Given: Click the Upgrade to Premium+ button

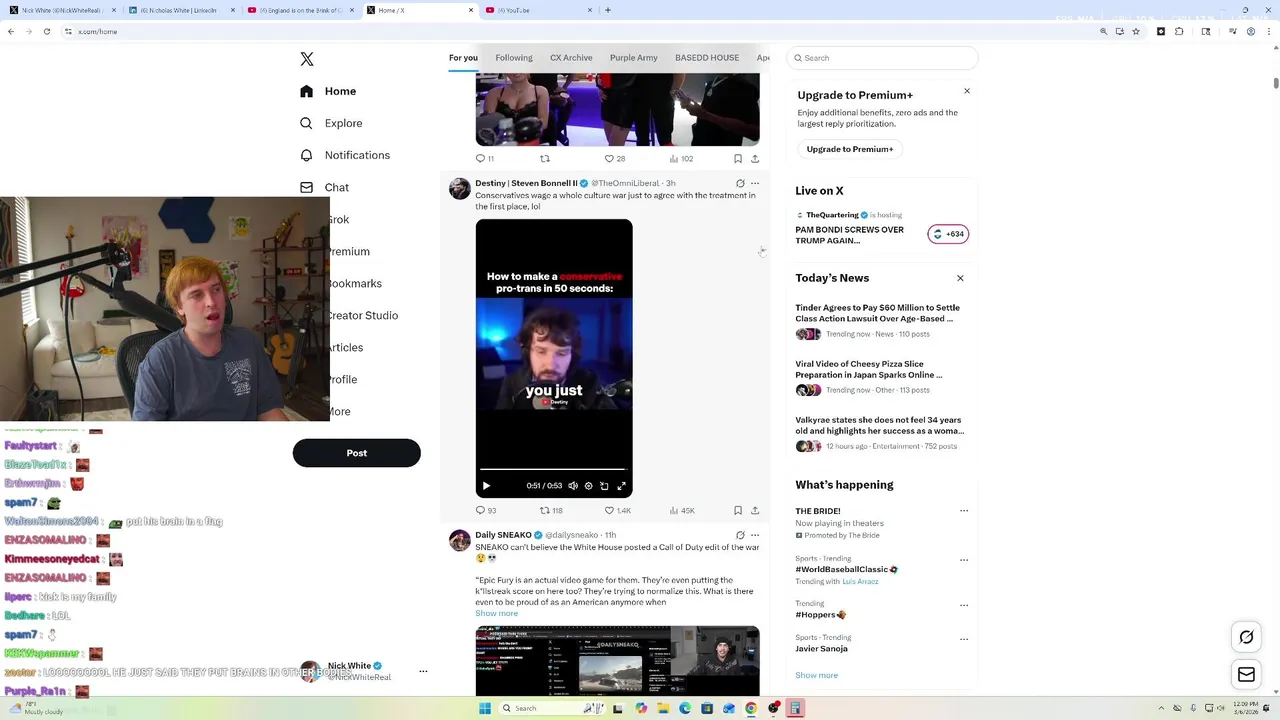Looking at the screenshot, I should coord(850,149).
